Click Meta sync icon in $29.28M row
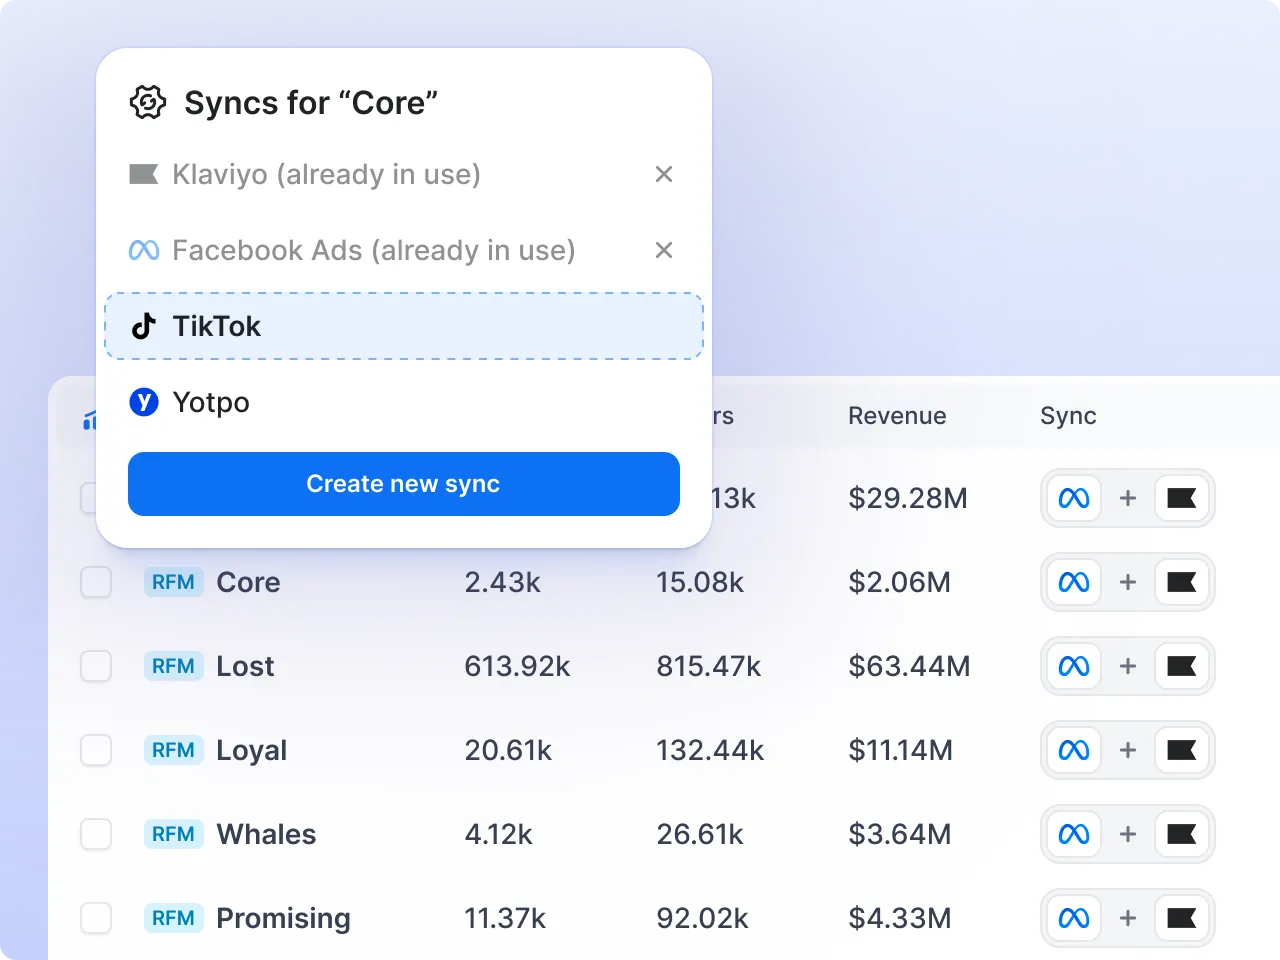The image size is (1280, 960). coord(1074,498)
